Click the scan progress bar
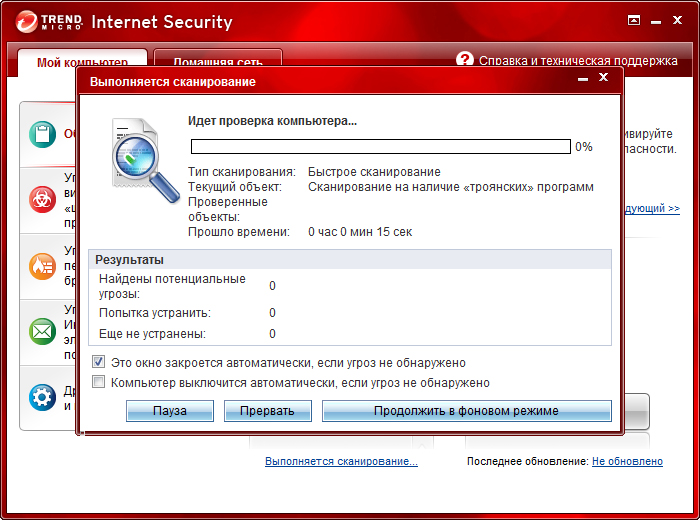700x520 pixels. (x=381, y=146)
